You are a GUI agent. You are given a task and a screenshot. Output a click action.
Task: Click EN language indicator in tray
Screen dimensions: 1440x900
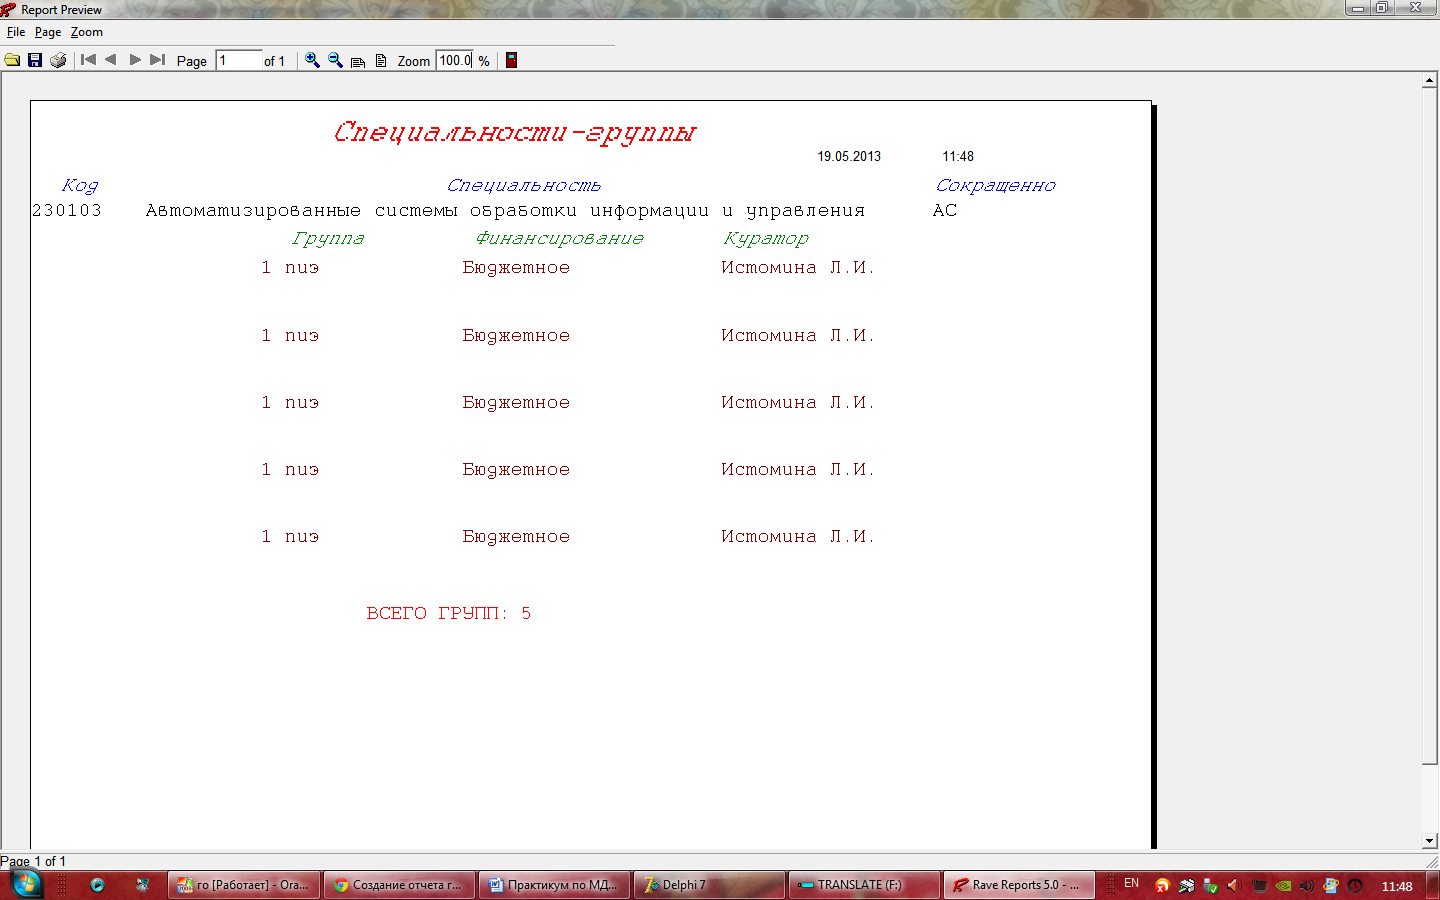coord(1131,884)
